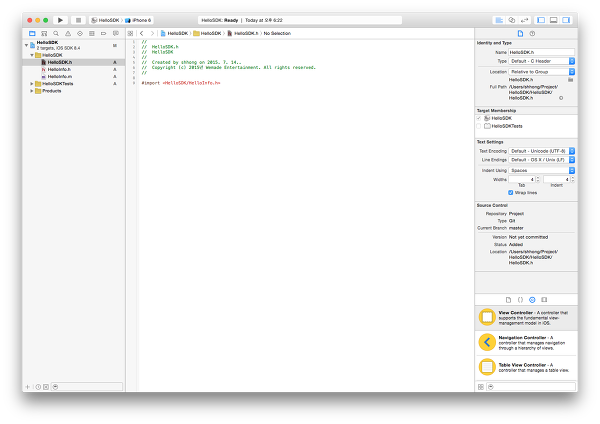Select Navigation Controller in the library
Image resolution: width=600 pixels, height=424 pixels.
(x=526, y=343)
